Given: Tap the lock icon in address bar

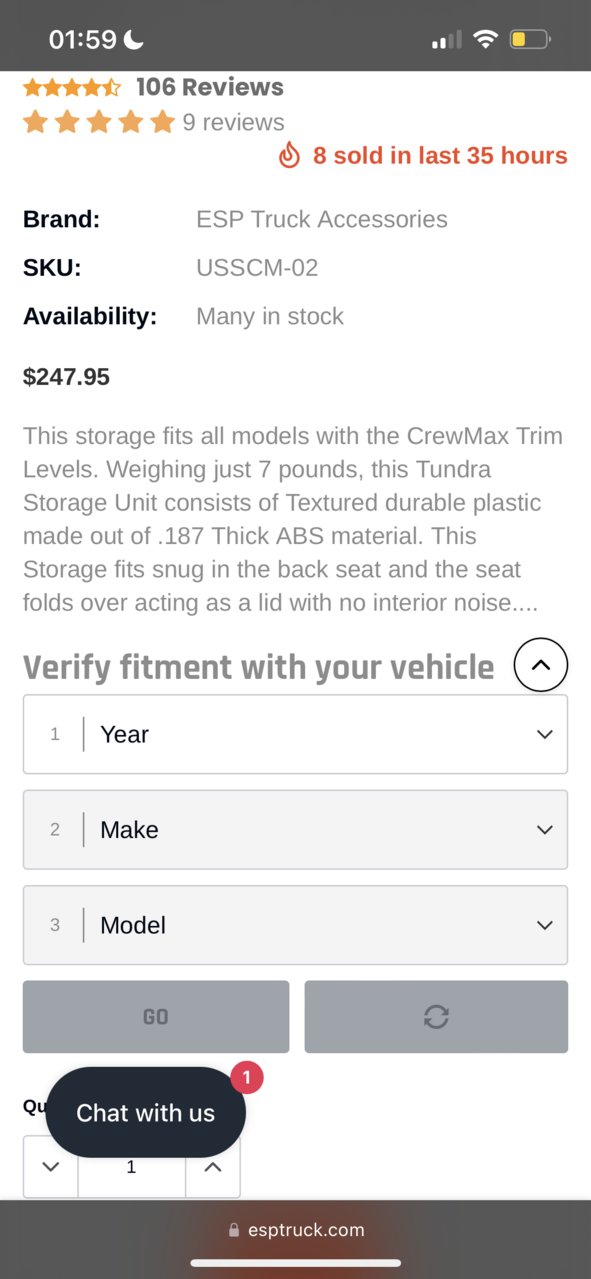Looking at the screenshot, I should (x=234, y=1230).
